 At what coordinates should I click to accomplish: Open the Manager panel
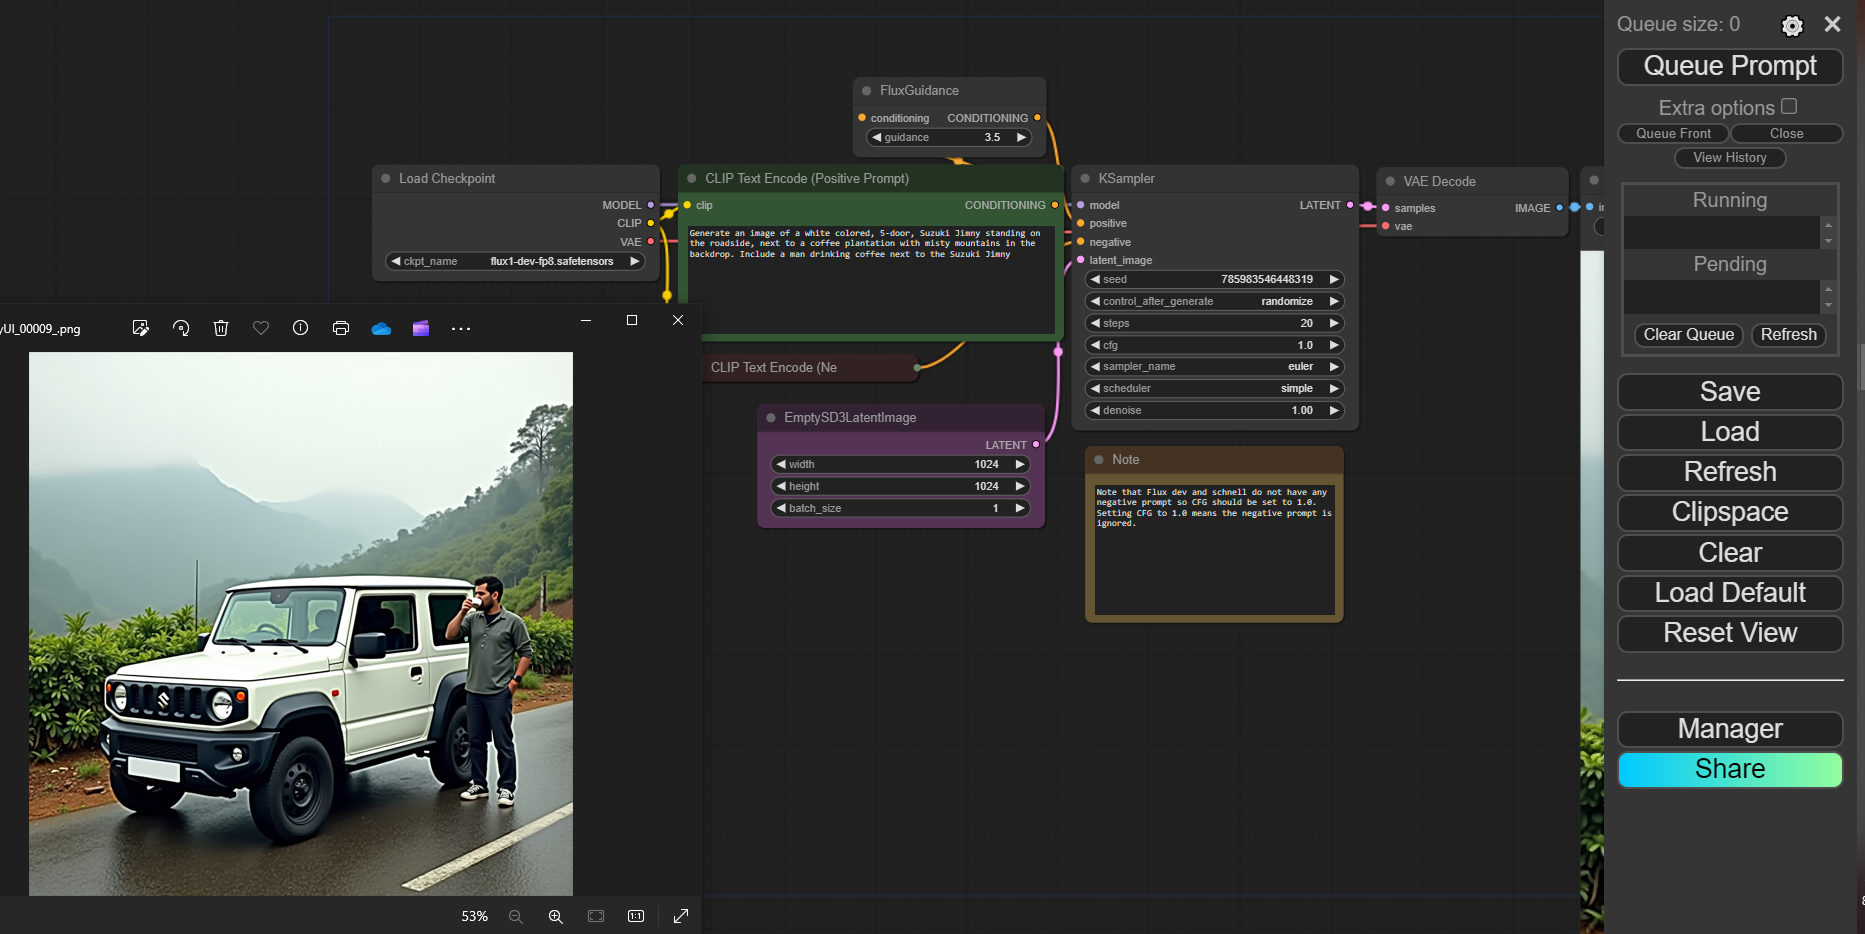point(1730,729)
